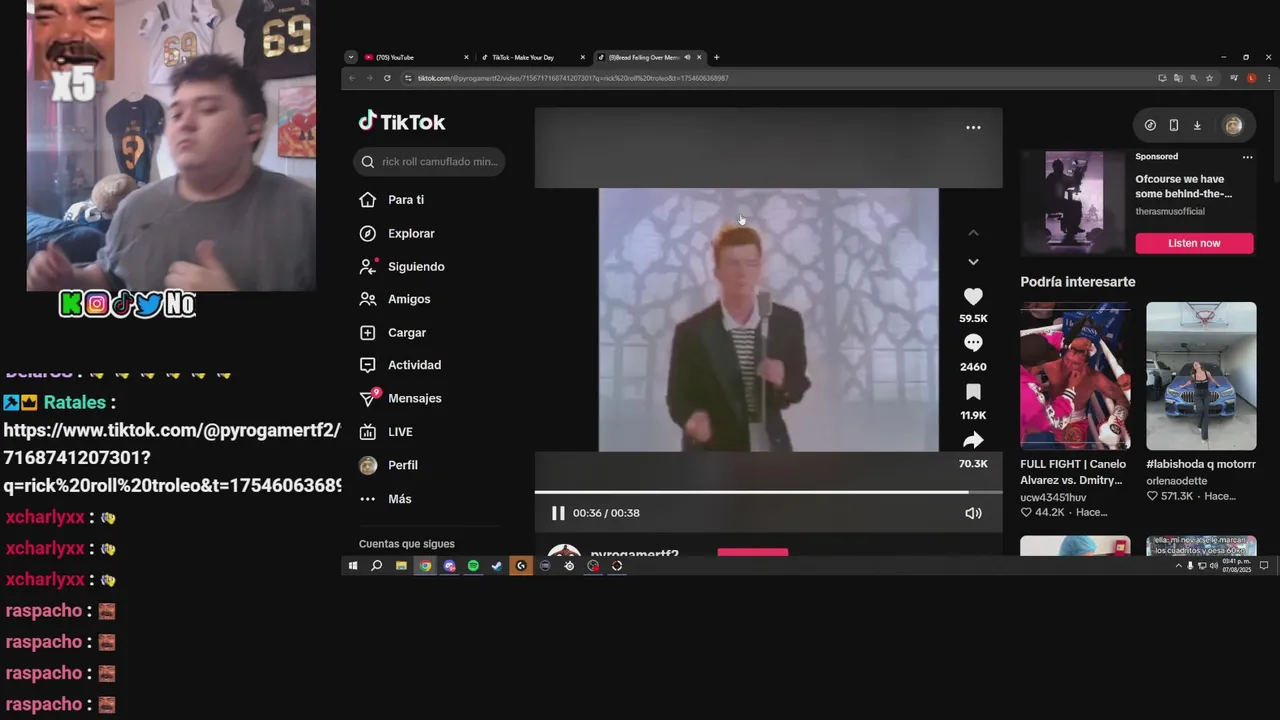Open Chrome profile avatar icon
1280x720 pixels.
(x=1251, y=78)
